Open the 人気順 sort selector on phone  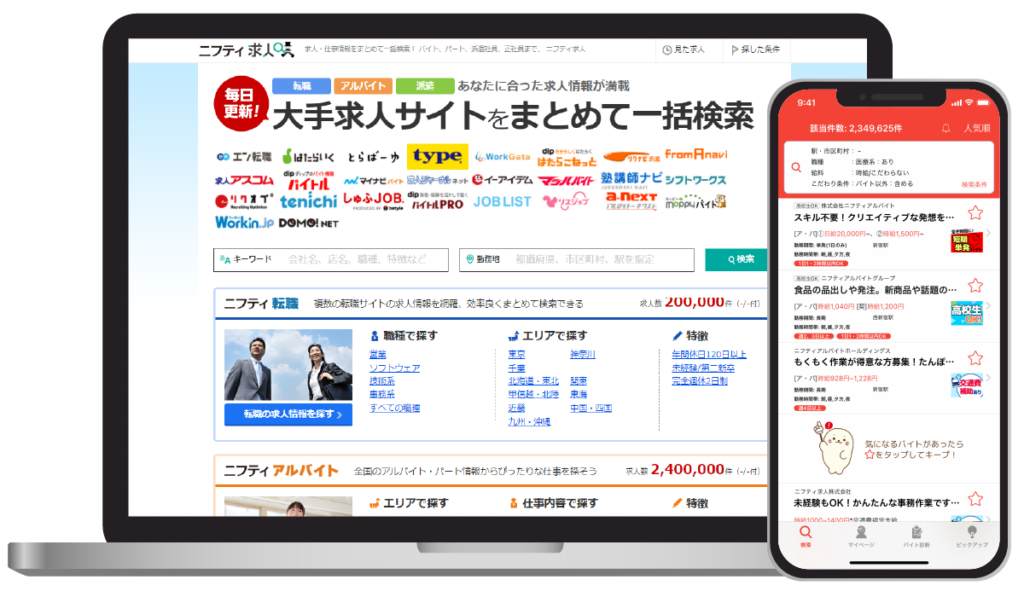[977, 128]
